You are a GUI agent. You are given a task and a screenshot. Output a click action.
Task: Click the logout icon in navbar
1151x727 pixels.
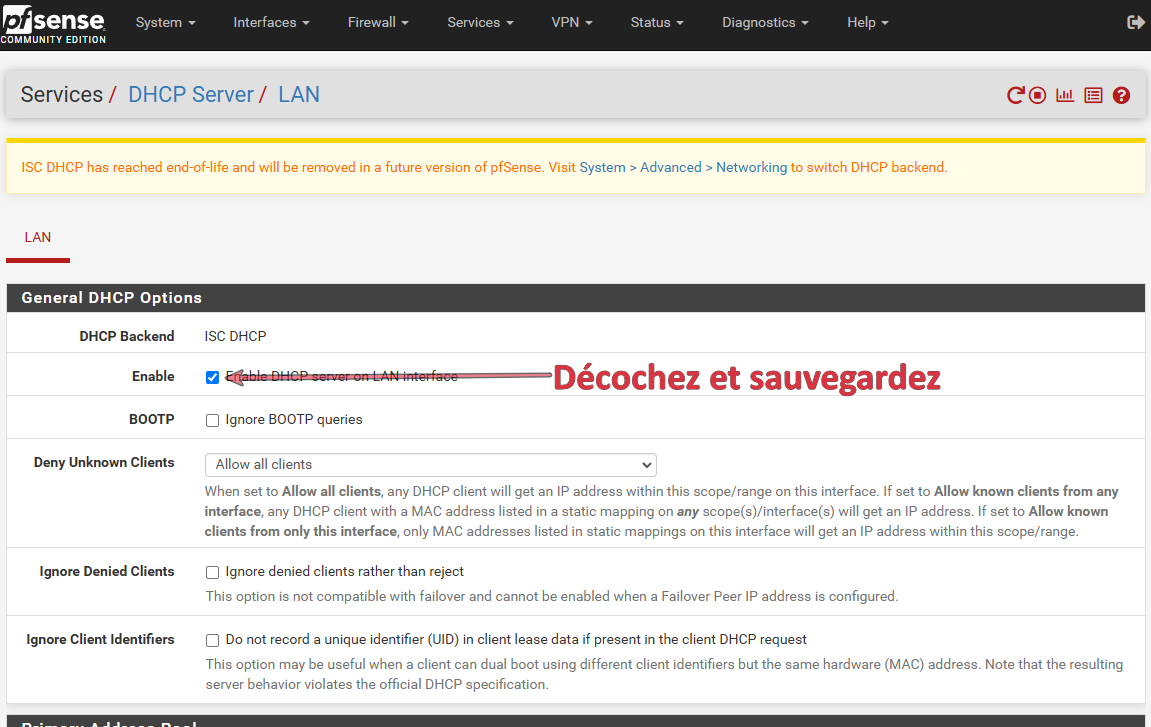tap(1135, 22)
